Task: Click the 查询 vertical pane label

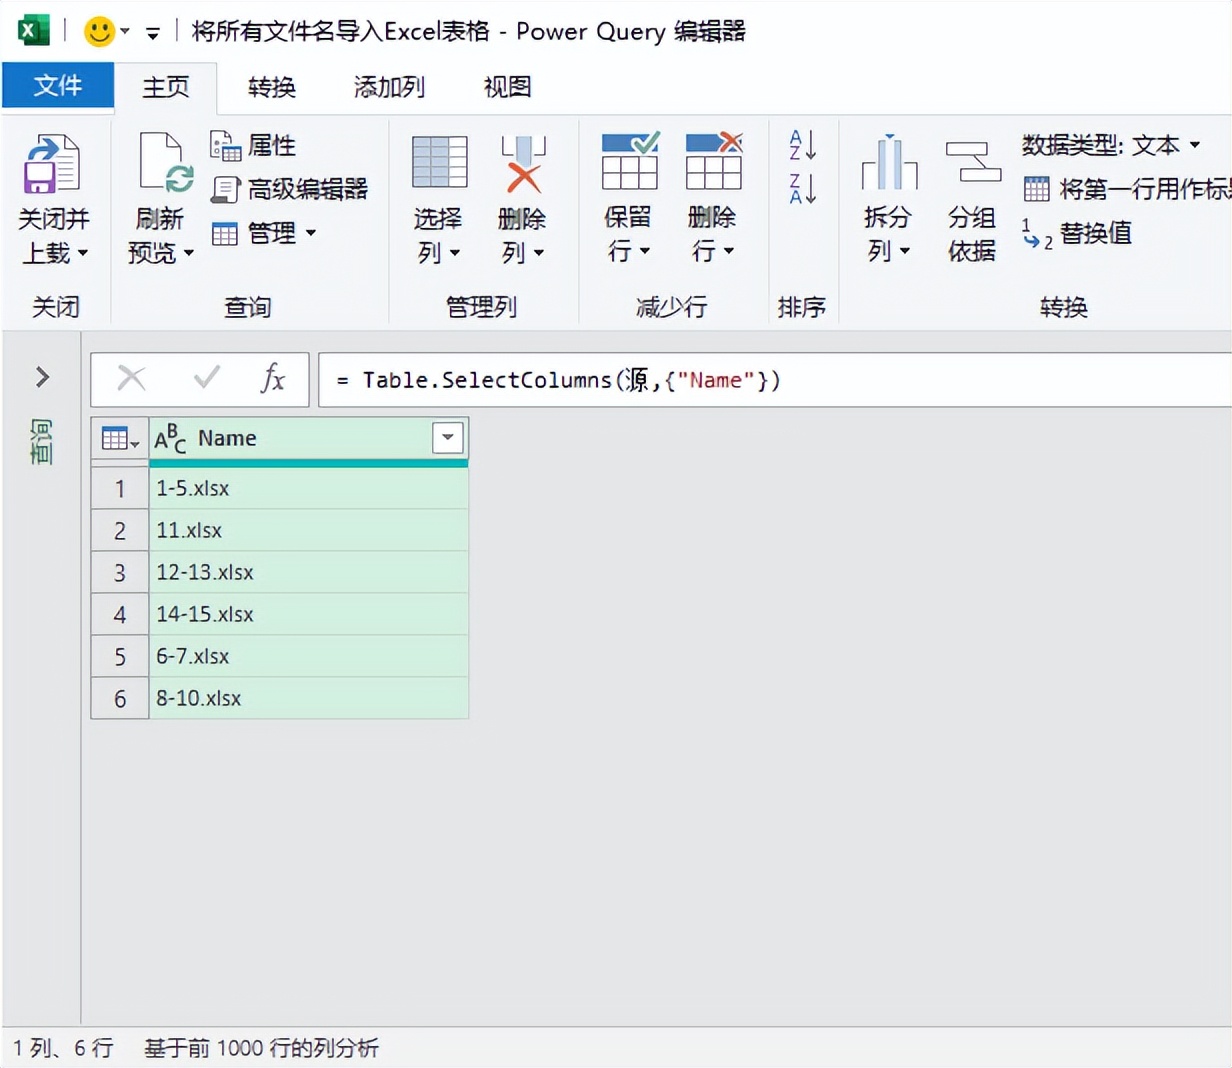Action: point(41,442)
